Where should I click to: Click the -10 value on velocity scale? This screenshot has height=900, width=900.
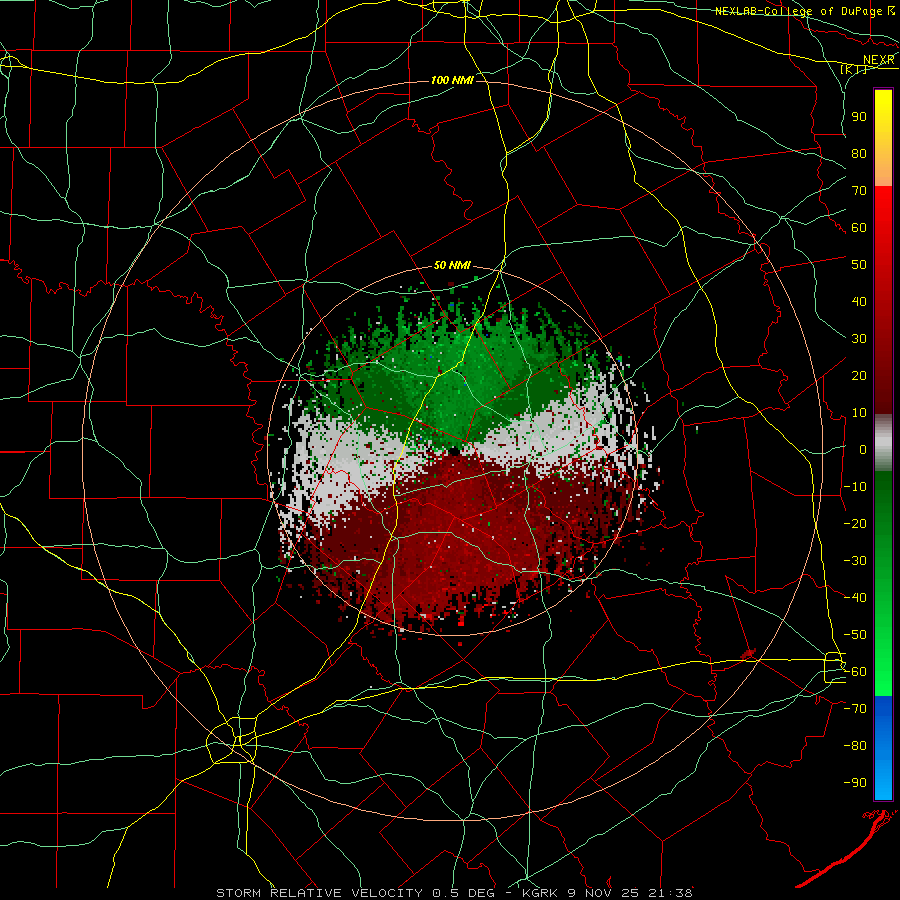pos(855,487)
